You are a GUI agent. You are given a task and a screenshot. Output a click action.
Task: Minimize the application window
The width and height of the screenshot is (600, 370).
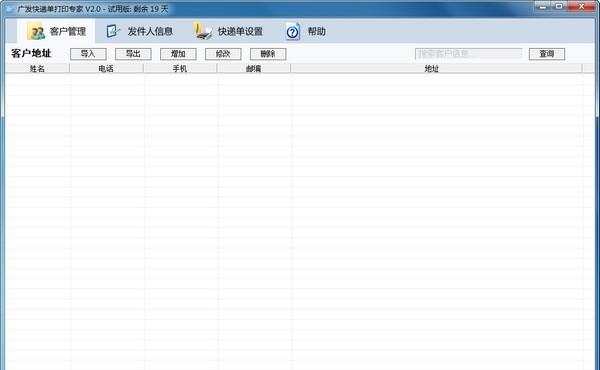coord(543,6)
